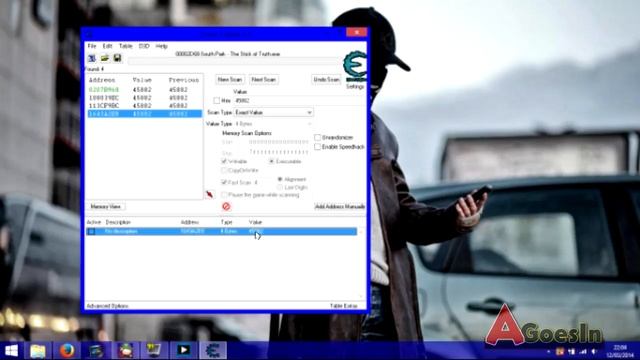Open the Help menu
This screenshot has width=640, height=360.
[162, 46]
